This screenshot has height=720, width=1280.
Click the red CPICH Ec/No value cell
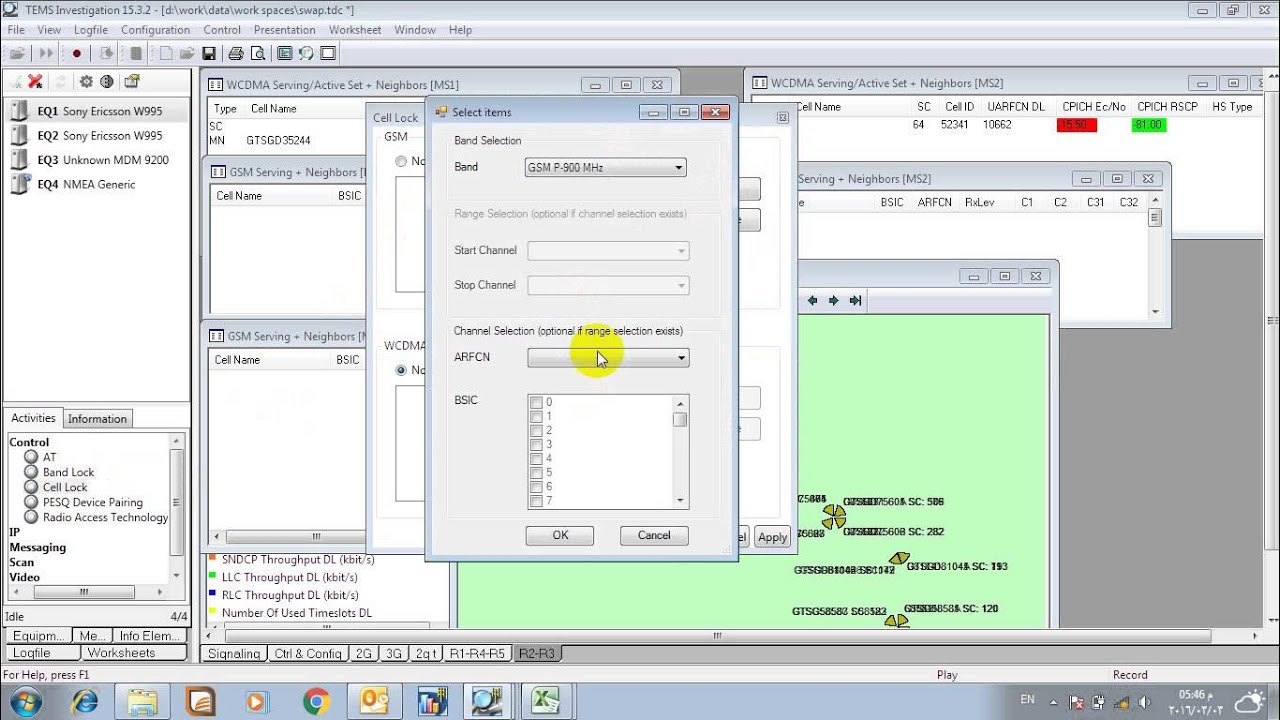(1077, 125)
